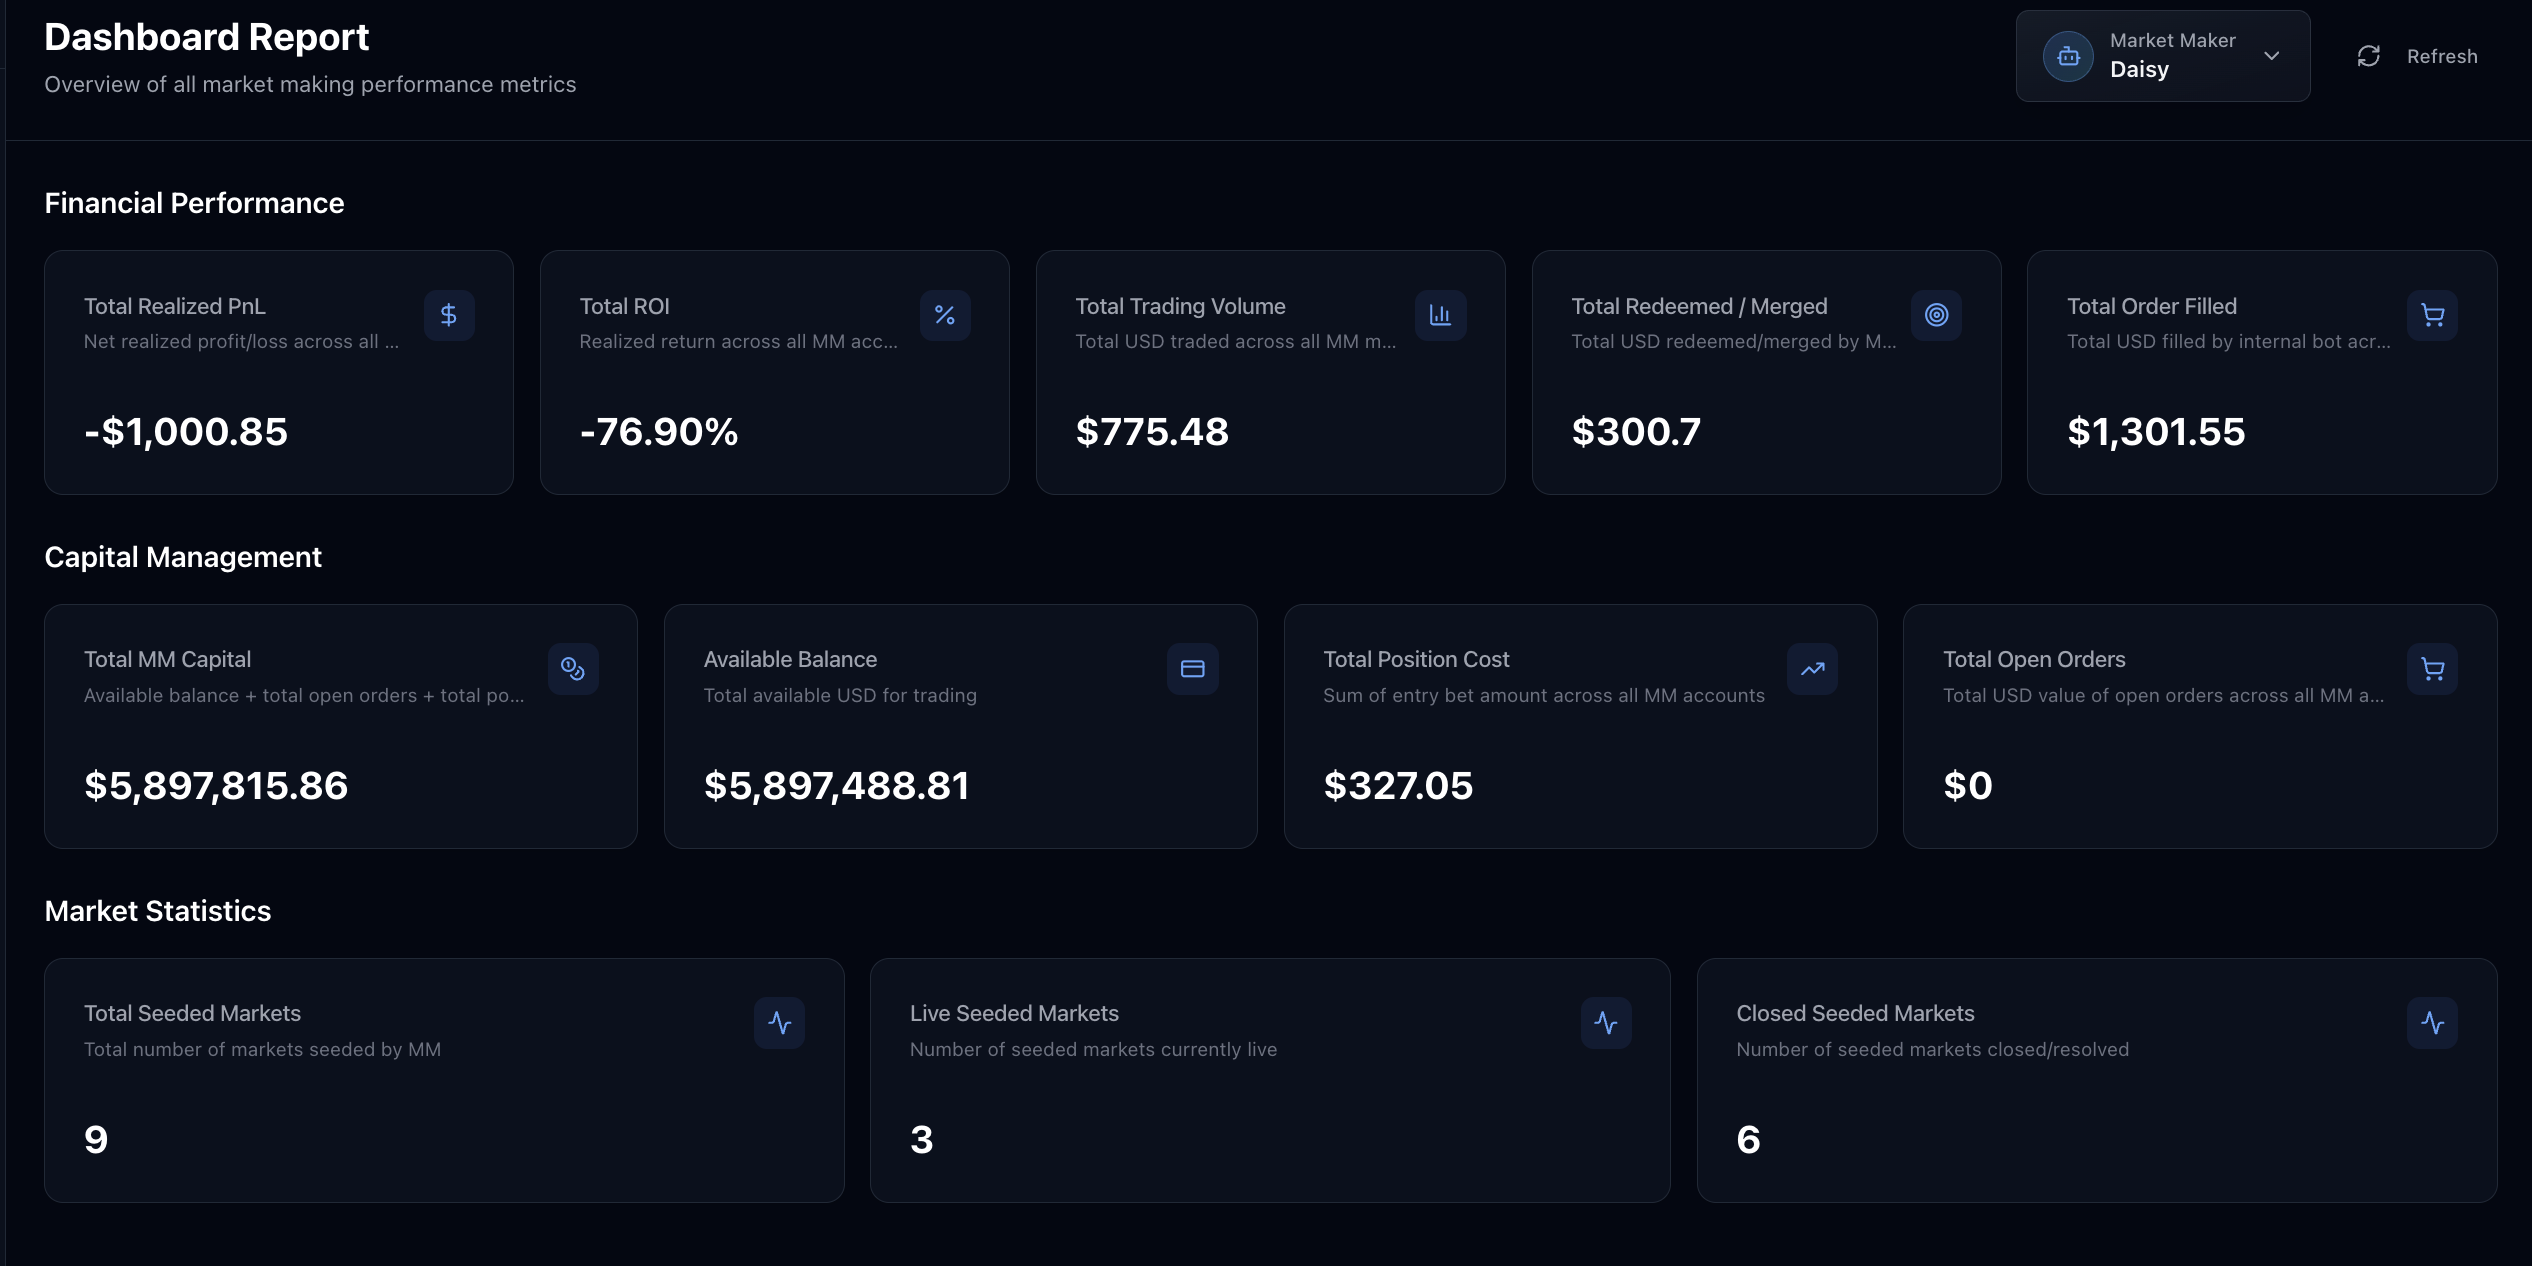The height and width of the screenshot is (1266, 2532).
Task: Click the percent icon on Total ROI card
Action: (x=945, y=315)
